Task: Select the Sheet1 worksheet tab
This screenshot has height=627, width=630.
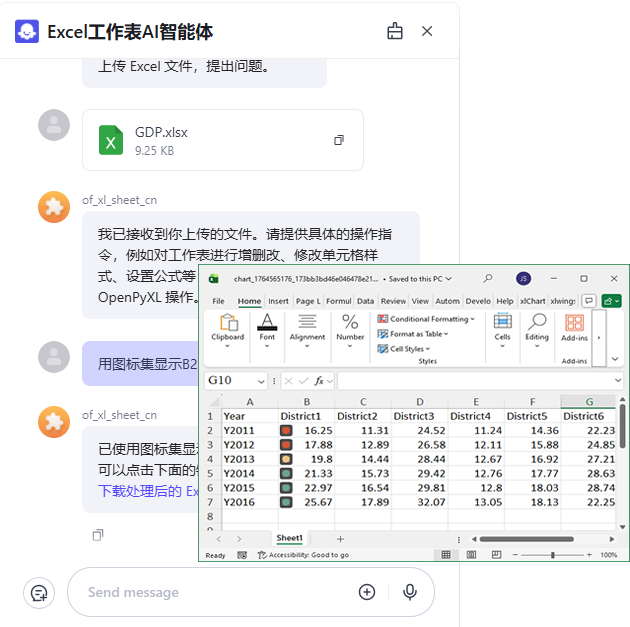Action: coord(289,538)
